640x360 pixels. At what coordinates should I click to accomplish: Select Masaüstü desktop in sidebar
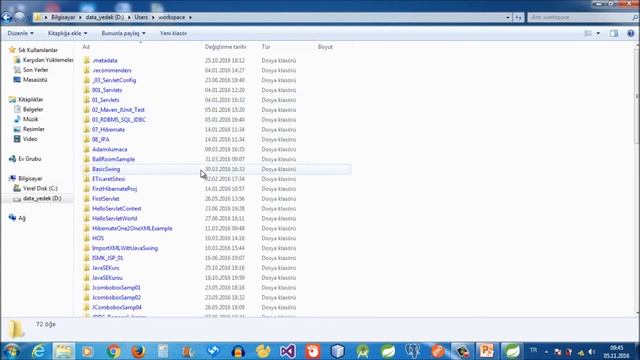click(35, 80)
